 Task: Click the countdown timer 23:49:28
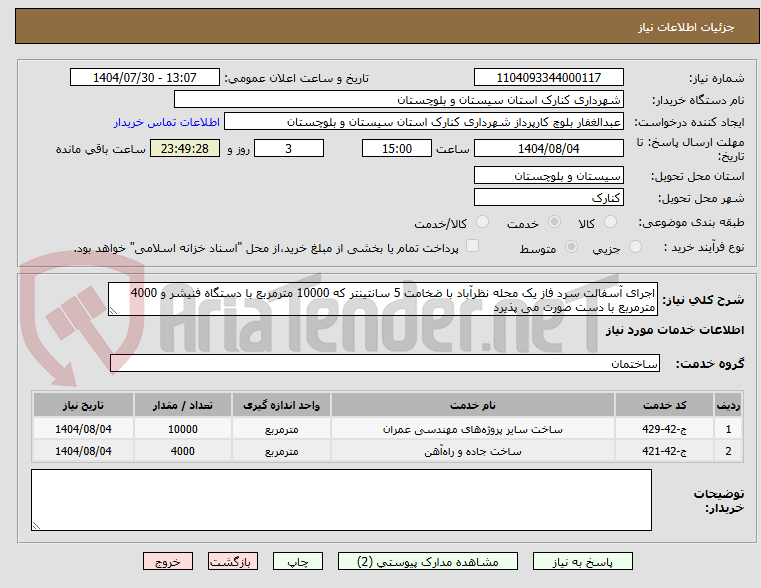184,148
